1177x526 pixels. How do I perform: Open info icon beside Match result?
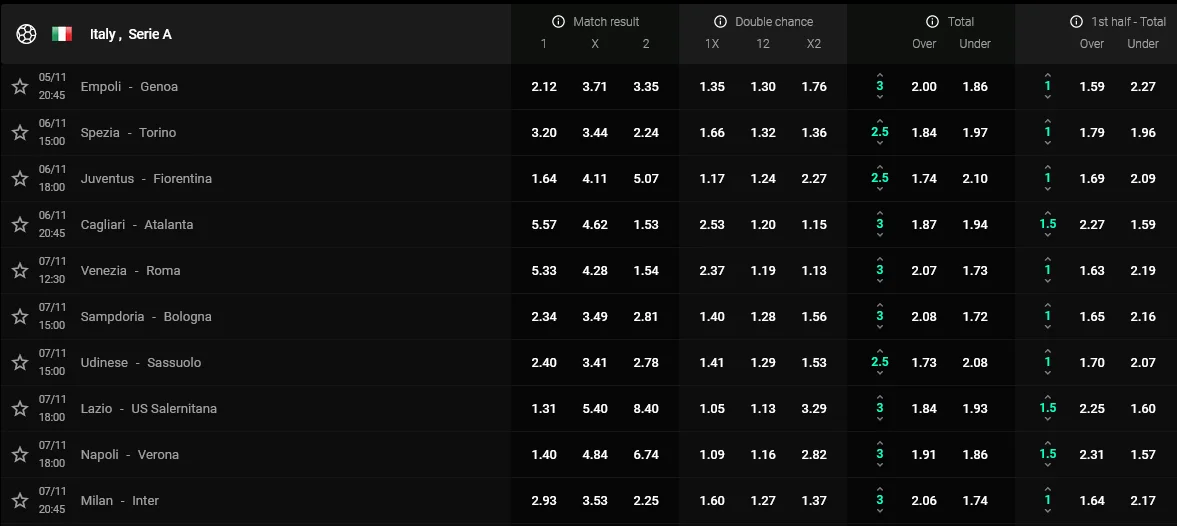(559, 22)
